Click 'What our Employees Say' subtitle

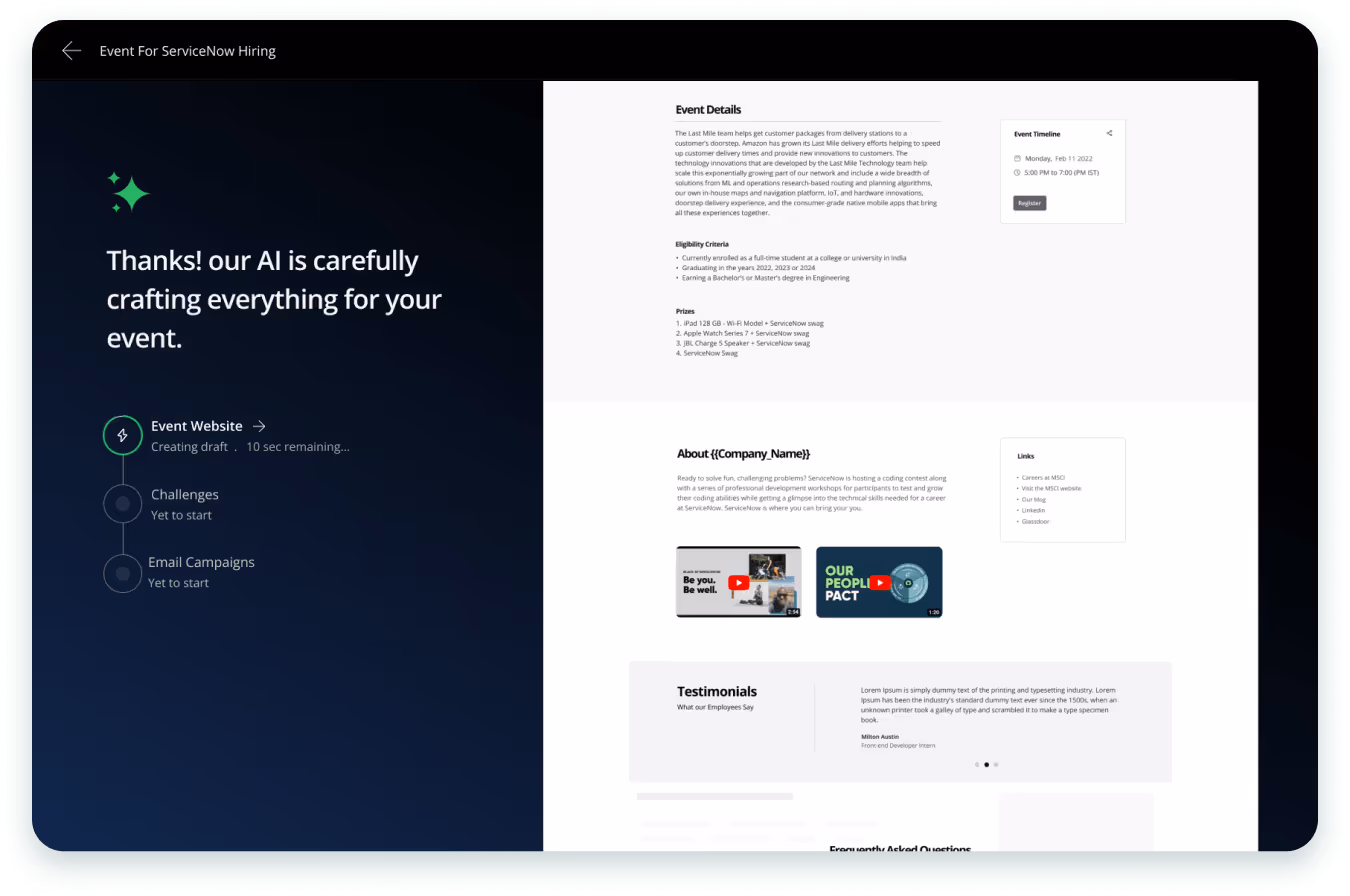(715, 707)
